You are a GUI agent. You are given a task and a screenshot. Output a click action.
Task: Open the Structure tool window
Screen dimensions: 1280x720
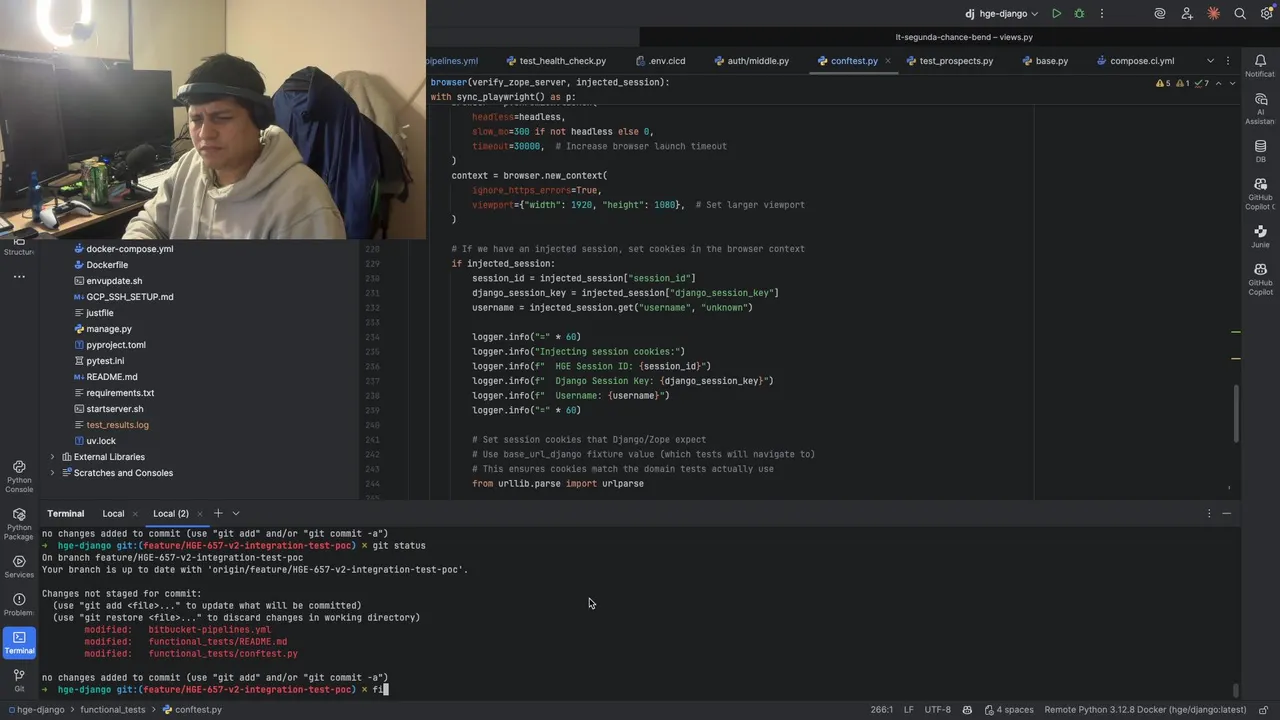pyautogui.click(x=19, y=247)
